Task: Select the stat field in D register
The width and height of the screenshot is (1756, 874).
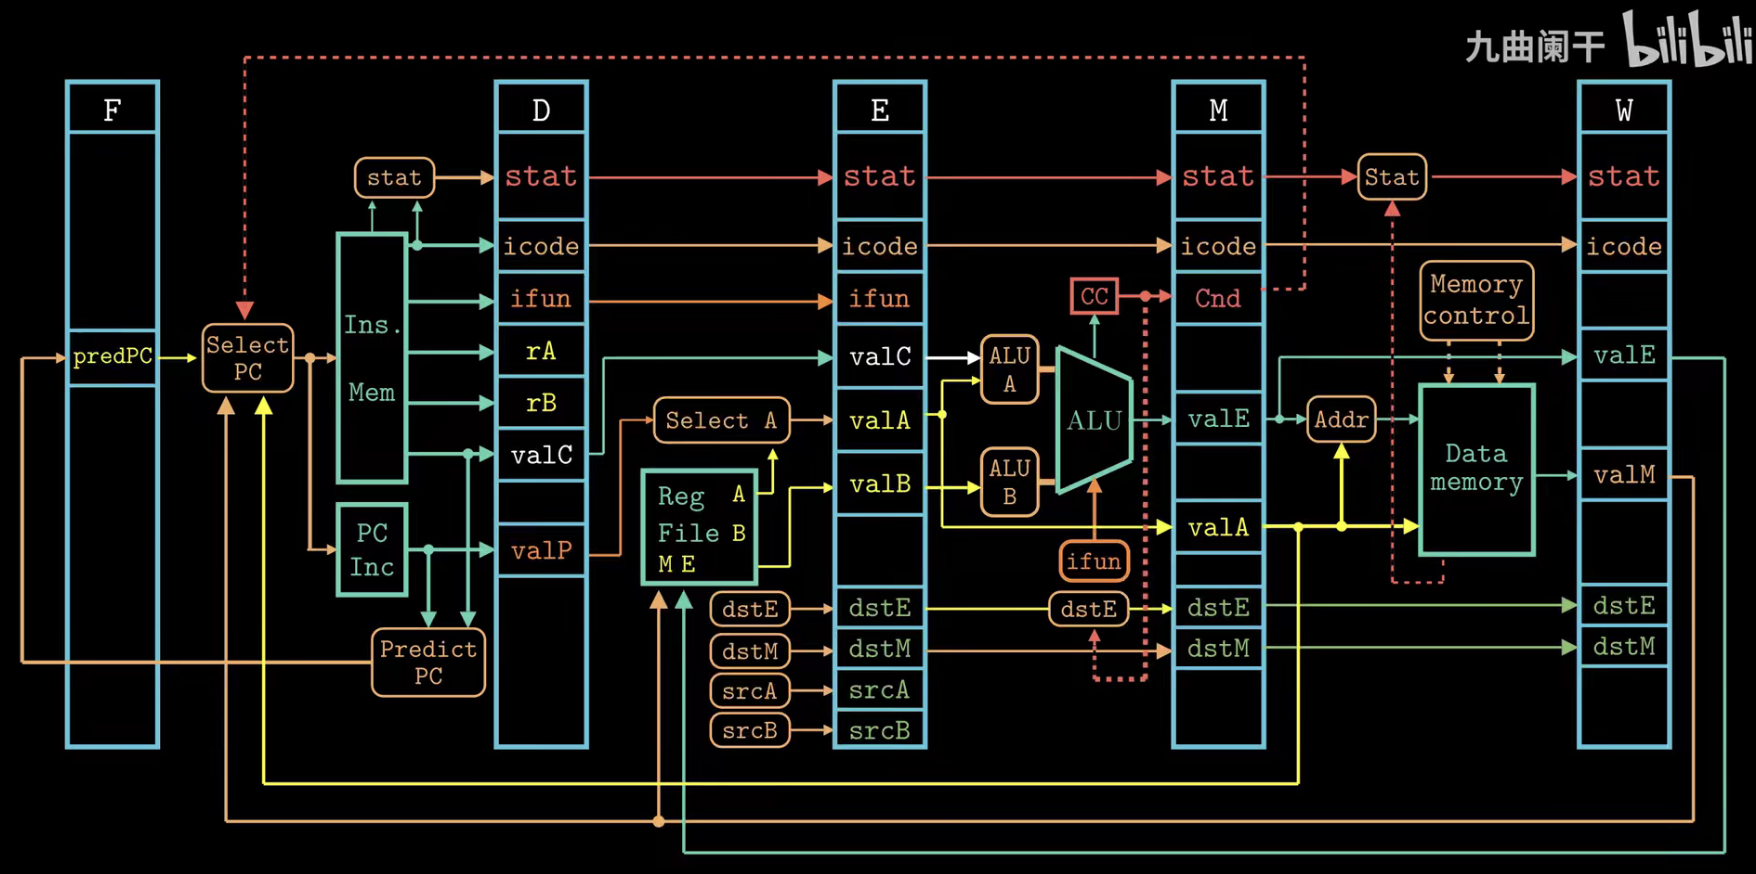Action: click(541, 177)
